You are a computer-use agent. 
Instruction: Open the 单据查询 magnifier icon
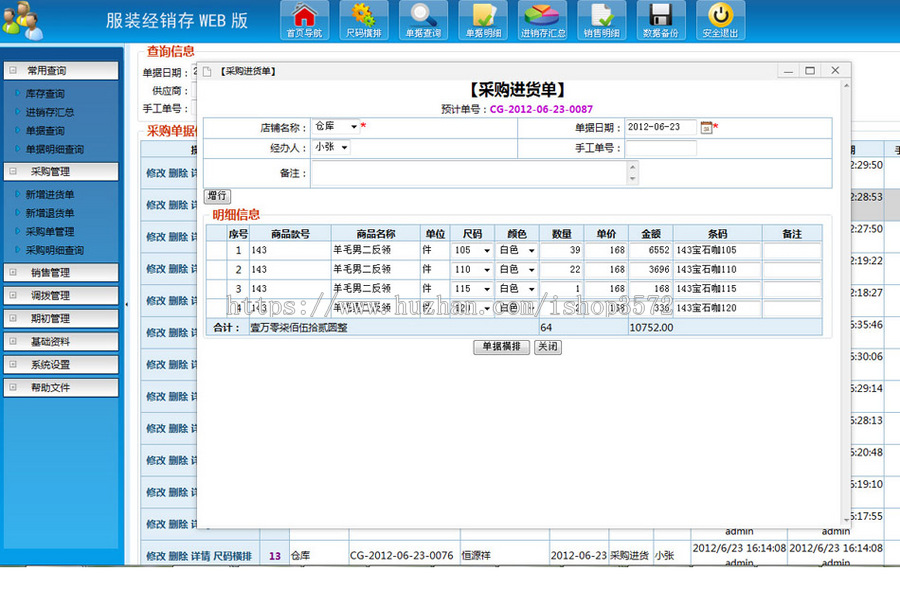(x=423, y=20)
